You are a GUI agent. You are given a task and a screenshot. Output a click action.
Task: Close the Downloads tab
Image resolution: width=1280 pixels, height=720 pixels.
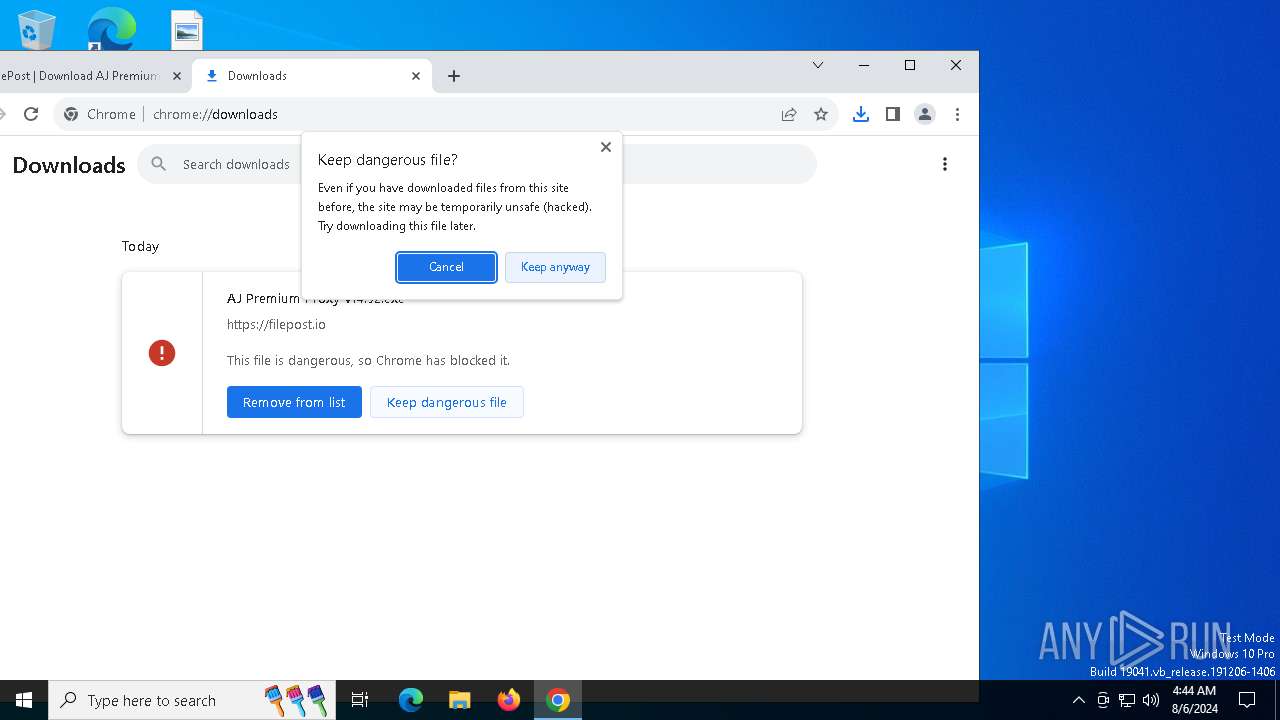point(416,76)
